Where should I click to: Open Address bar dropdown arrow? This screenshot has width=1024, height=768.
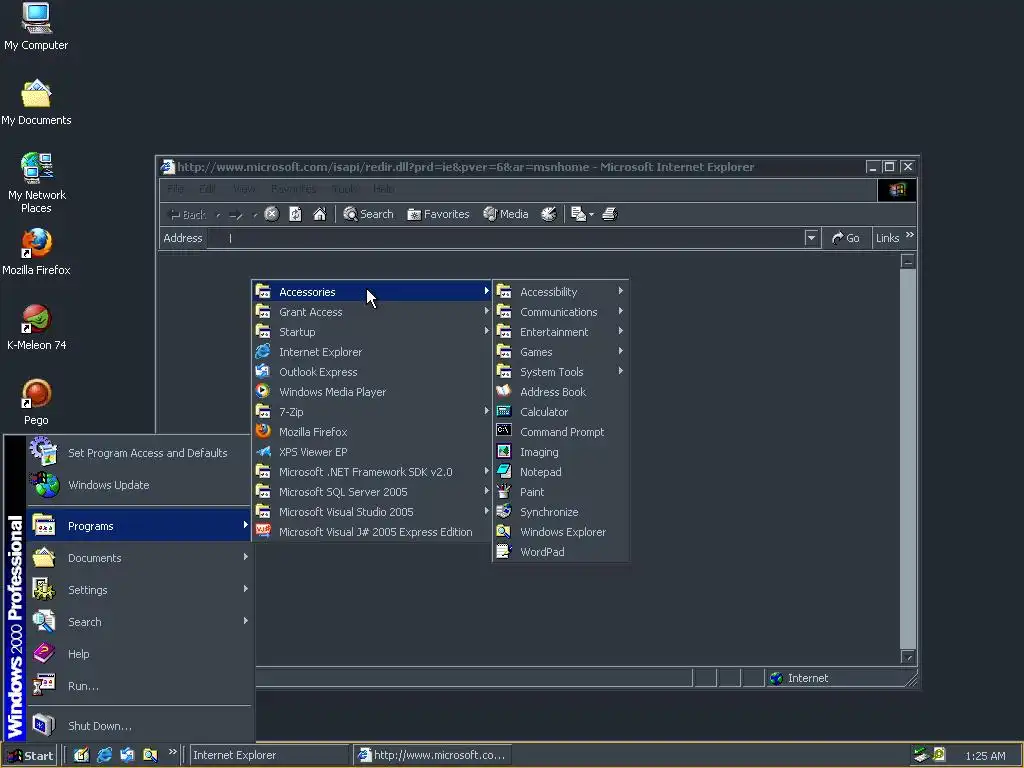coord(811,238)
